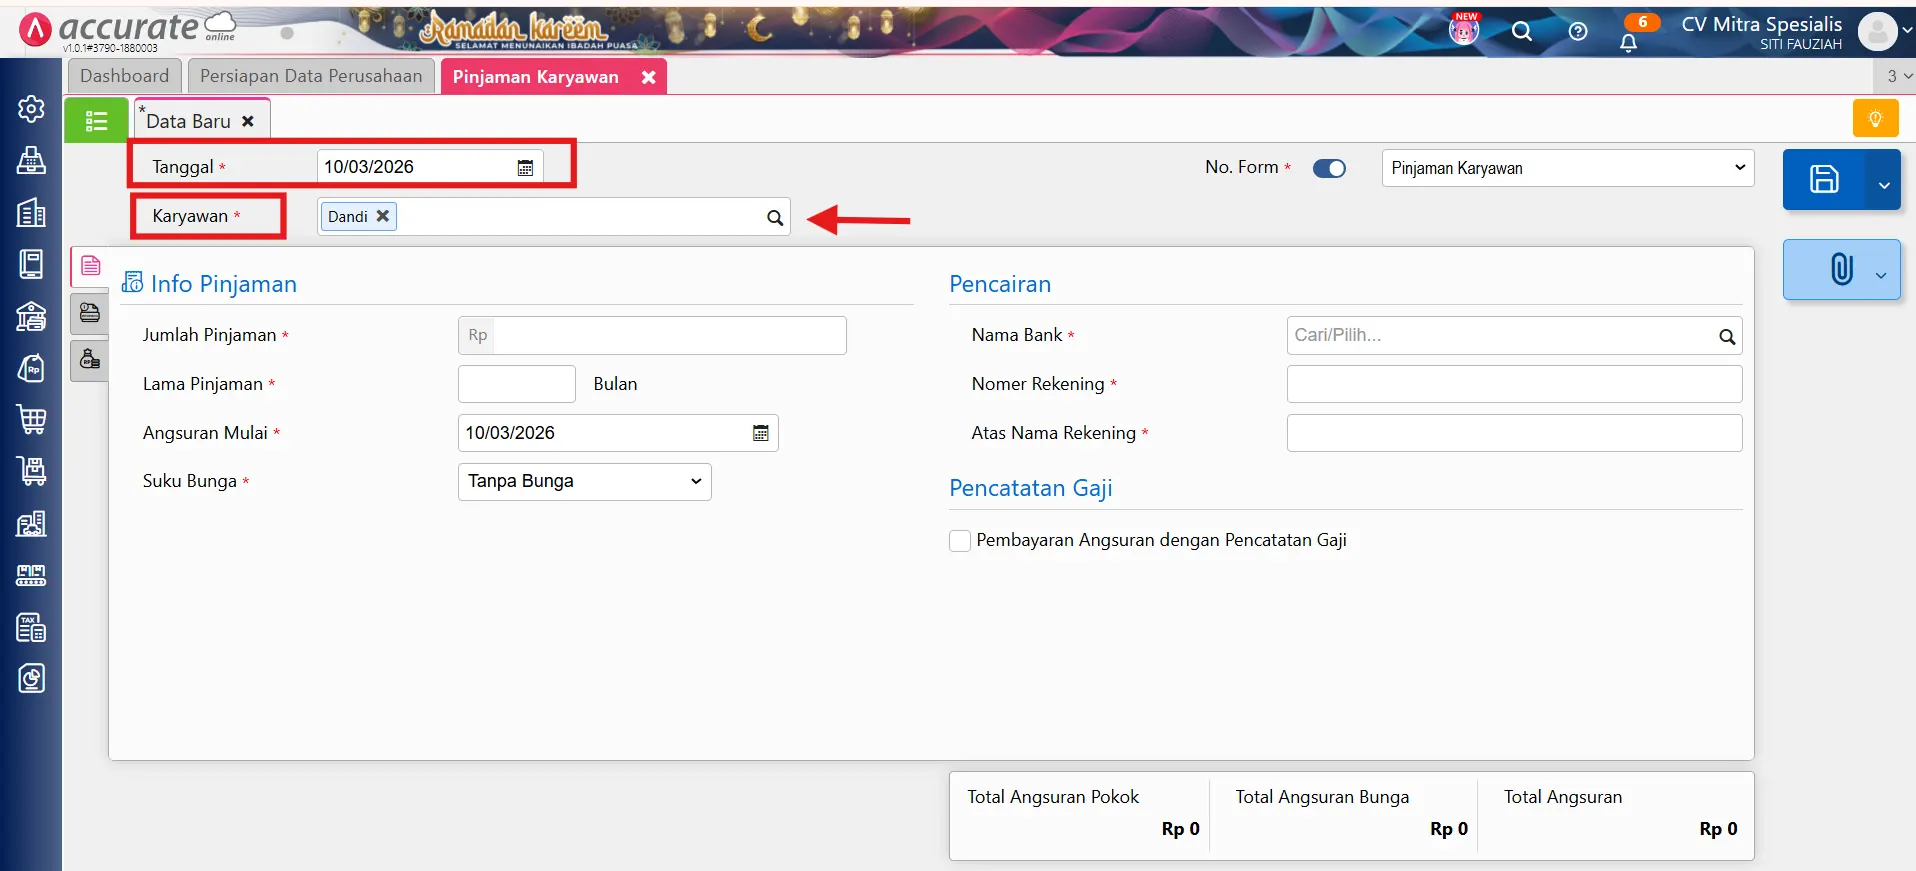Toggle the No. Form automatic numbering switch

pyautogui.click(x=1329, y=168)
